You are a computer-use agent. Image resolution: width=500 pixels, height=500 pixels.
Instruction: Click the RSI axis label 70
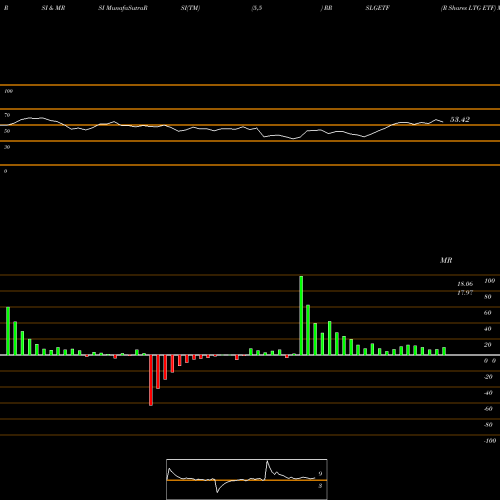(7, 115)
